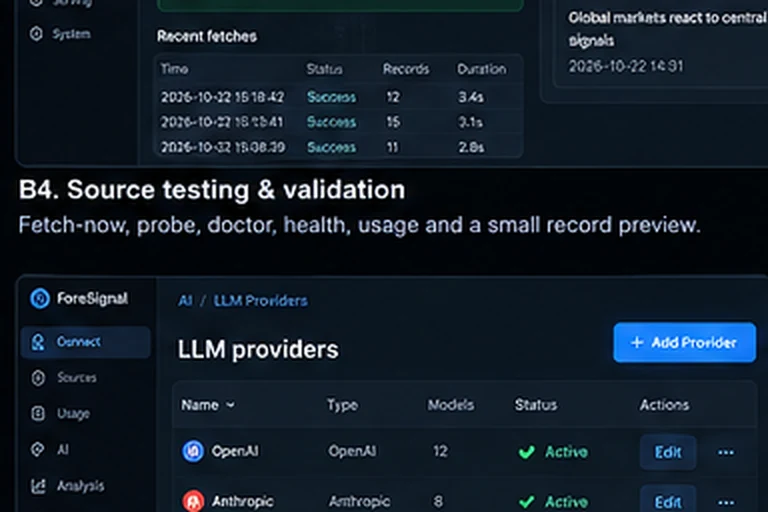Click the Records column header
The height and width of the screenshot is (512, 768).
(x=406, y=69)
